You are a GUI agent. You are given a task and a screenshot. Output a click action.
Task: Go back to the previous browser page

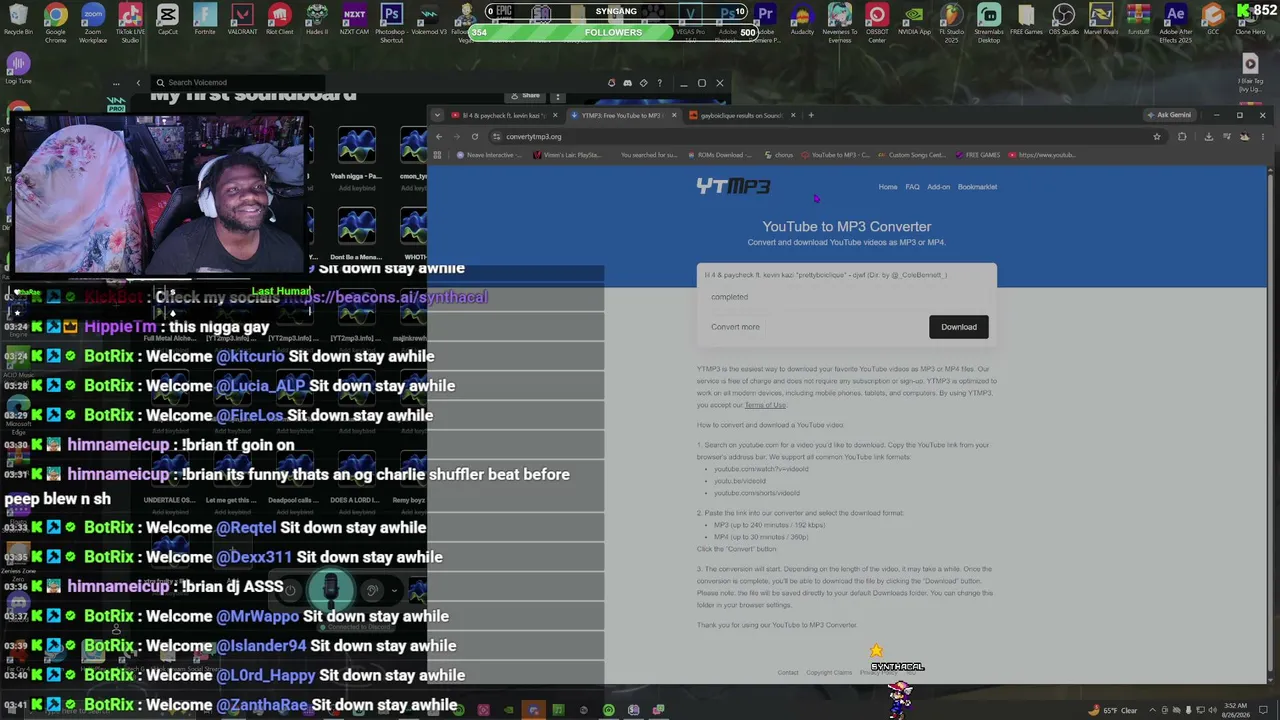tap(438, 136)
